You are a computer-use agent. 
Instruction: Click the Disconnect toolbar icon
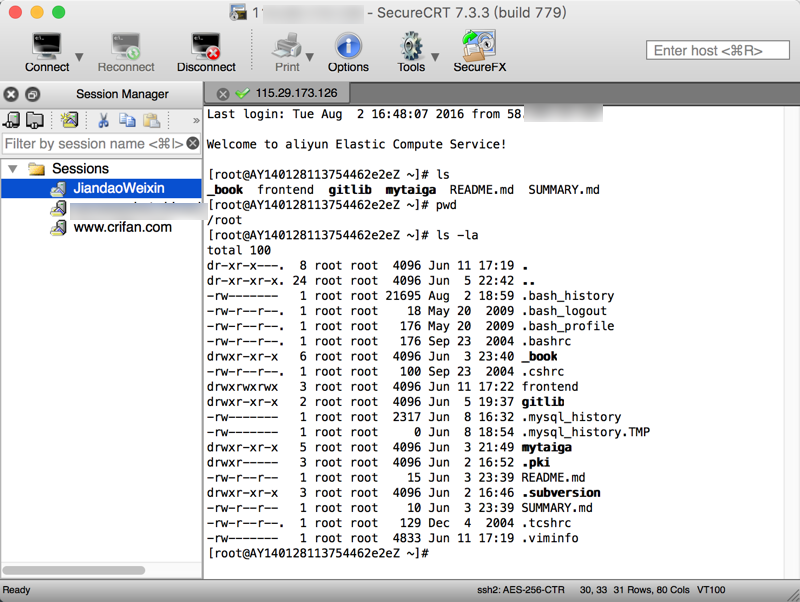click(206, 46)
